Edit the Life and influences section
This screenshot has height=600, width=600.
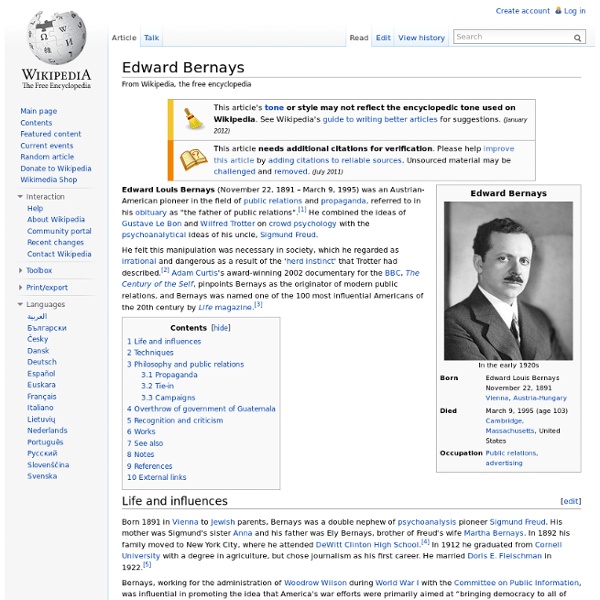coord(571,501)
